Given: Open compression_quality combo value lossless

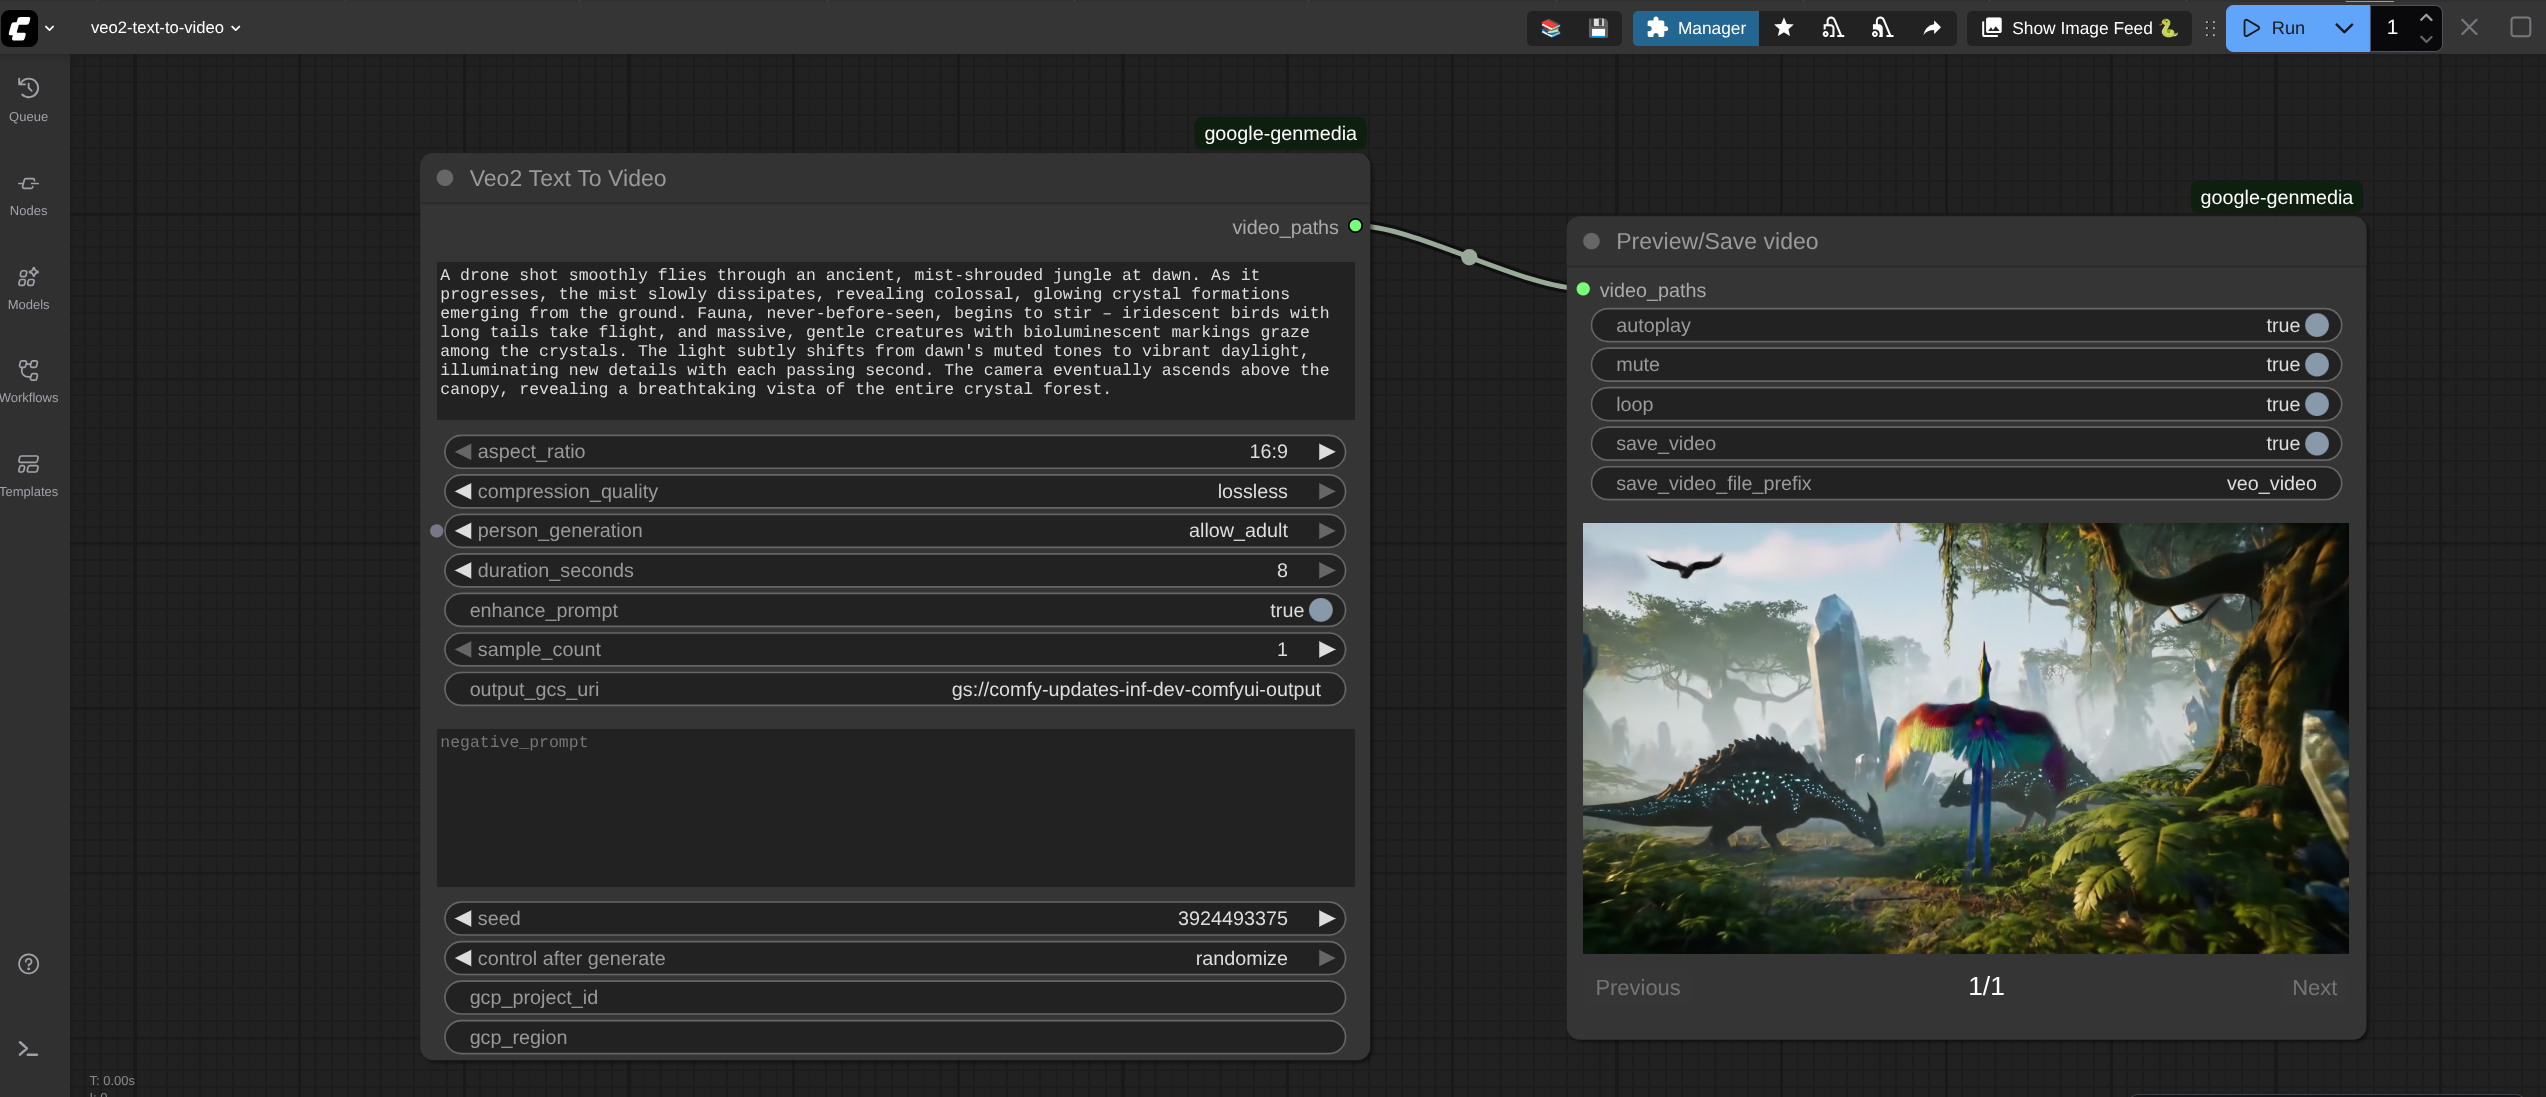Looking at the screenshot, I should pyautogui.click(x=1252, y=492).
